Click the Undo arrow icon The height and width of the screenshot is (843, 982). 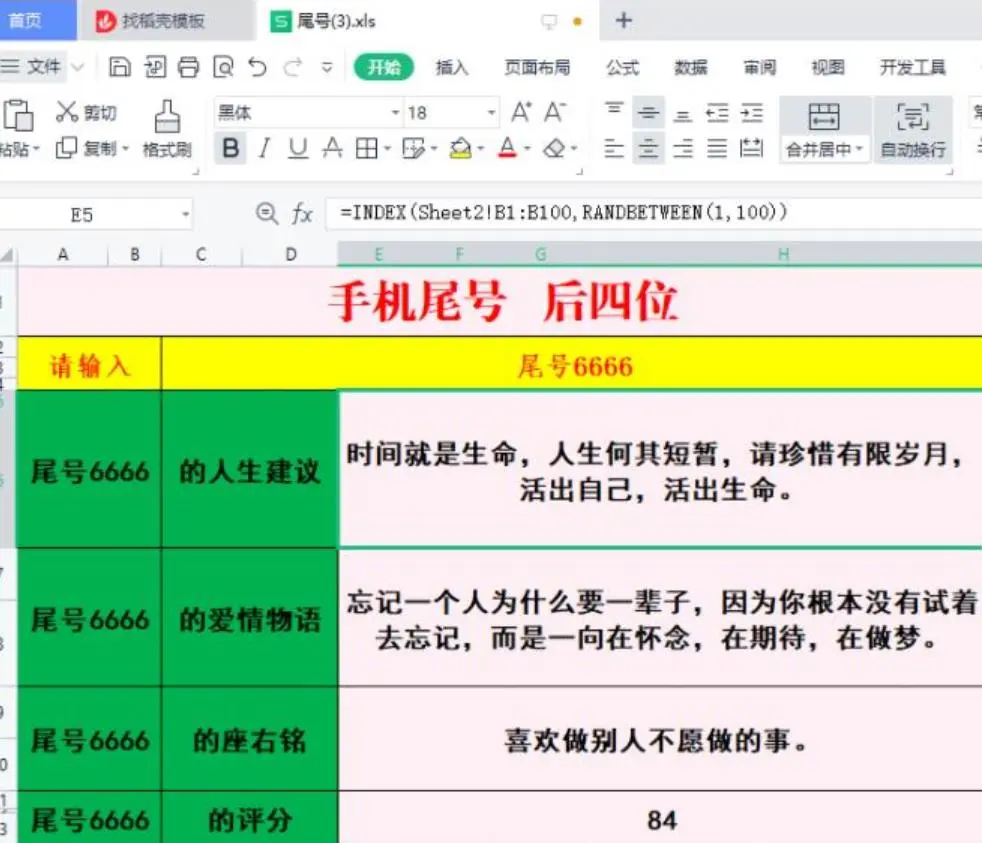[x=257, y=67]
